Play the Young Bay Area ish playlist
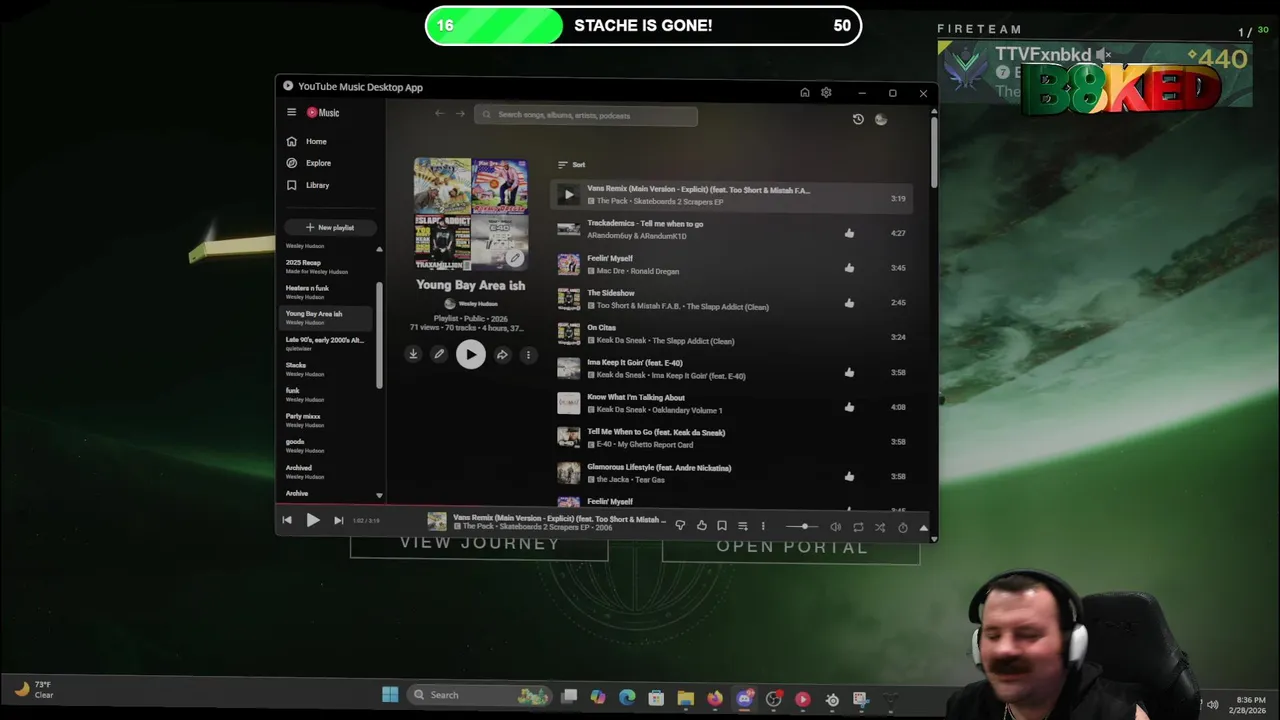Image resolution: width=1280 pixels, height=720 pixels. coord(471,354)
